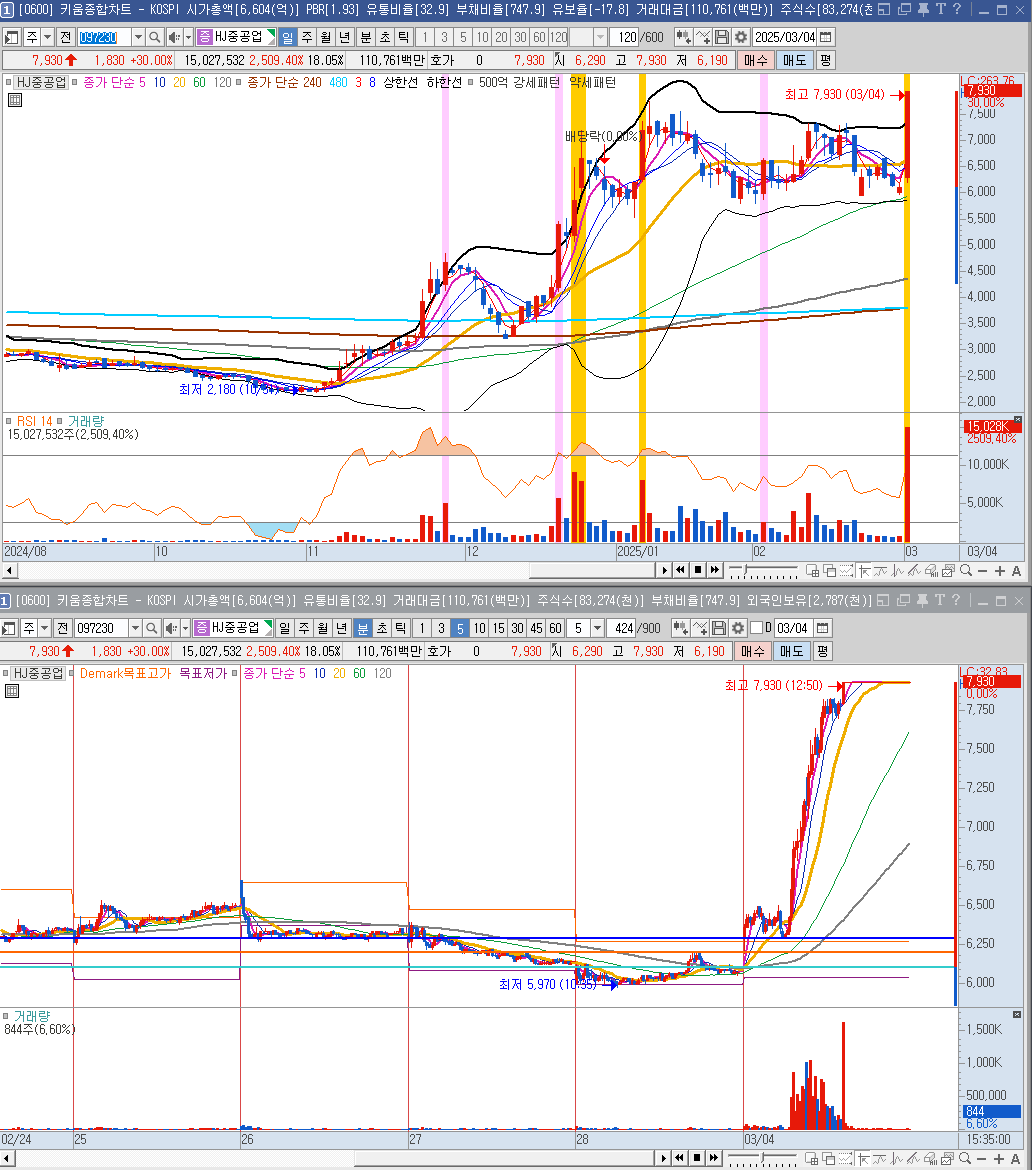Click the data table grid icon in bottom chart

coord(12,691)
